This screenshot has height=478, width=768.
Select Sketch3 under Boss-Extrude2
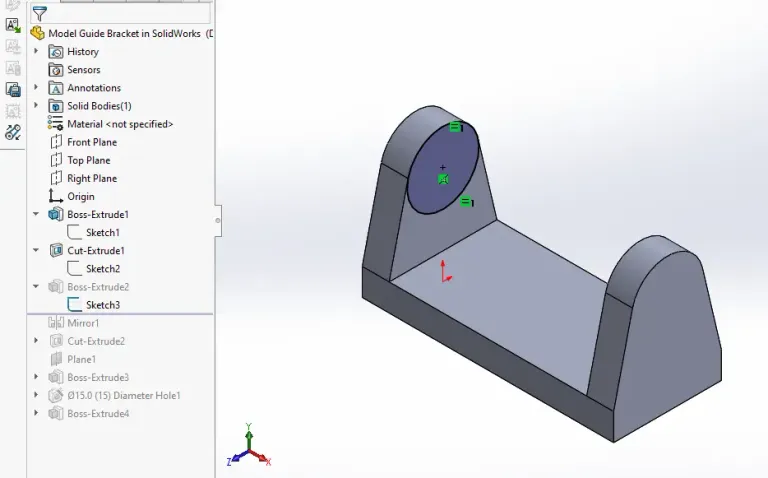[102, 305]
